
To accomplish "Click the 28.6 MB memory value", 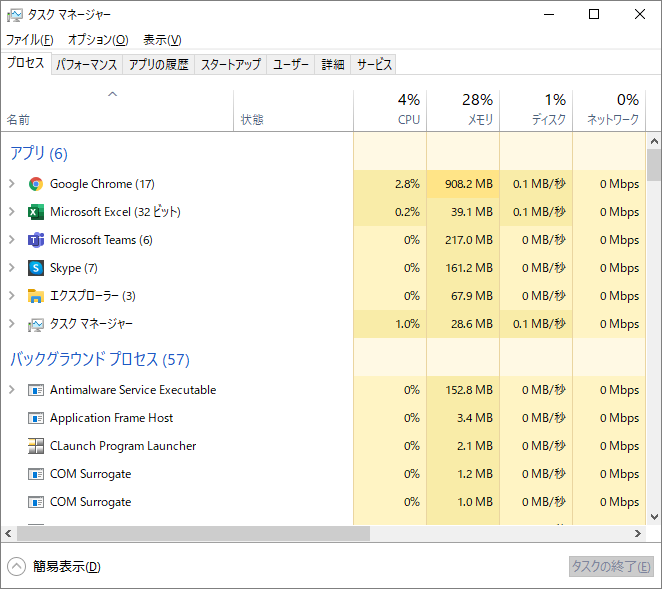I will (472, 324).
